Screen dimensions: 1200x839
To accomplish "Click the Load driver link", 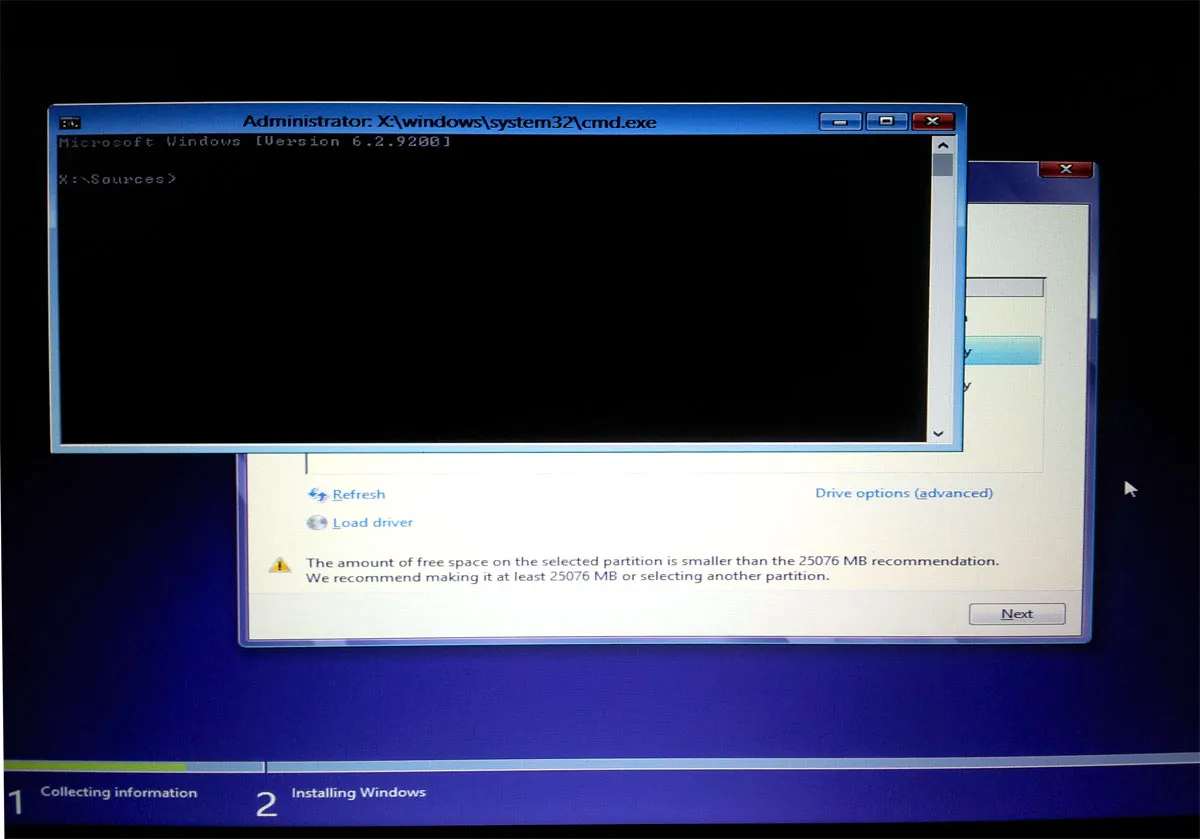I will point(372,522).
